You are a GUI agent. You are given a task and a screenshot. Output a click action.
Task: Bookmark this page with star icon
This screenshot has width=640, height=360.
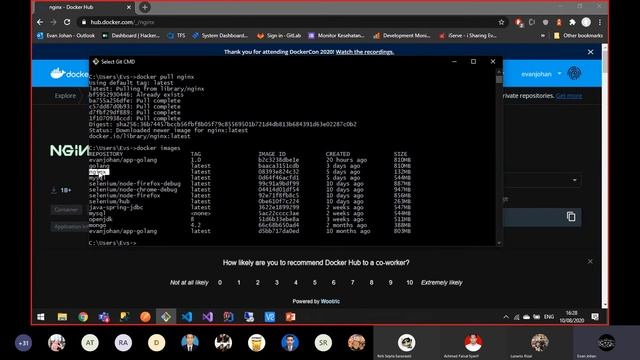click(x=501, y=22)
